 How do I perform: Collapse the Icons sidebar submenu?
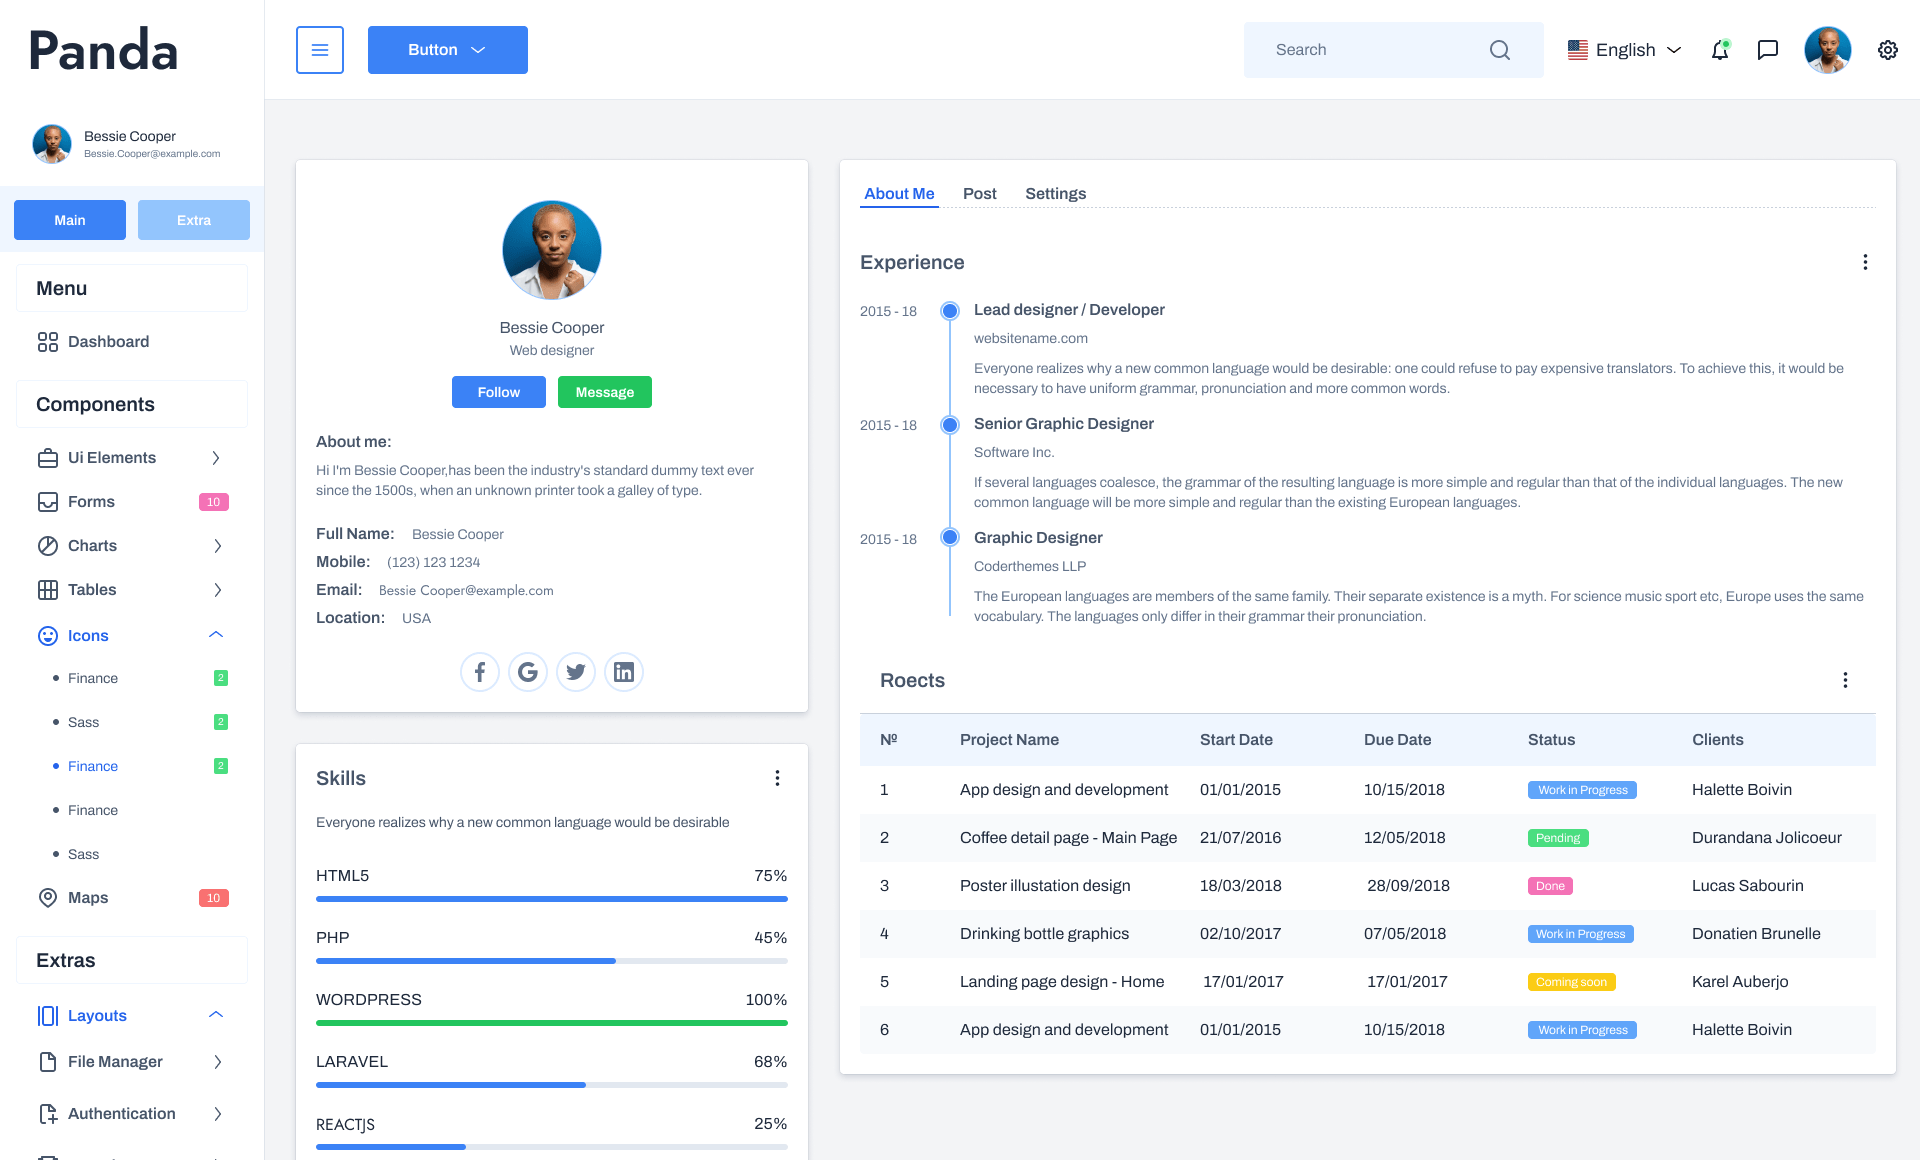point(216,635)
